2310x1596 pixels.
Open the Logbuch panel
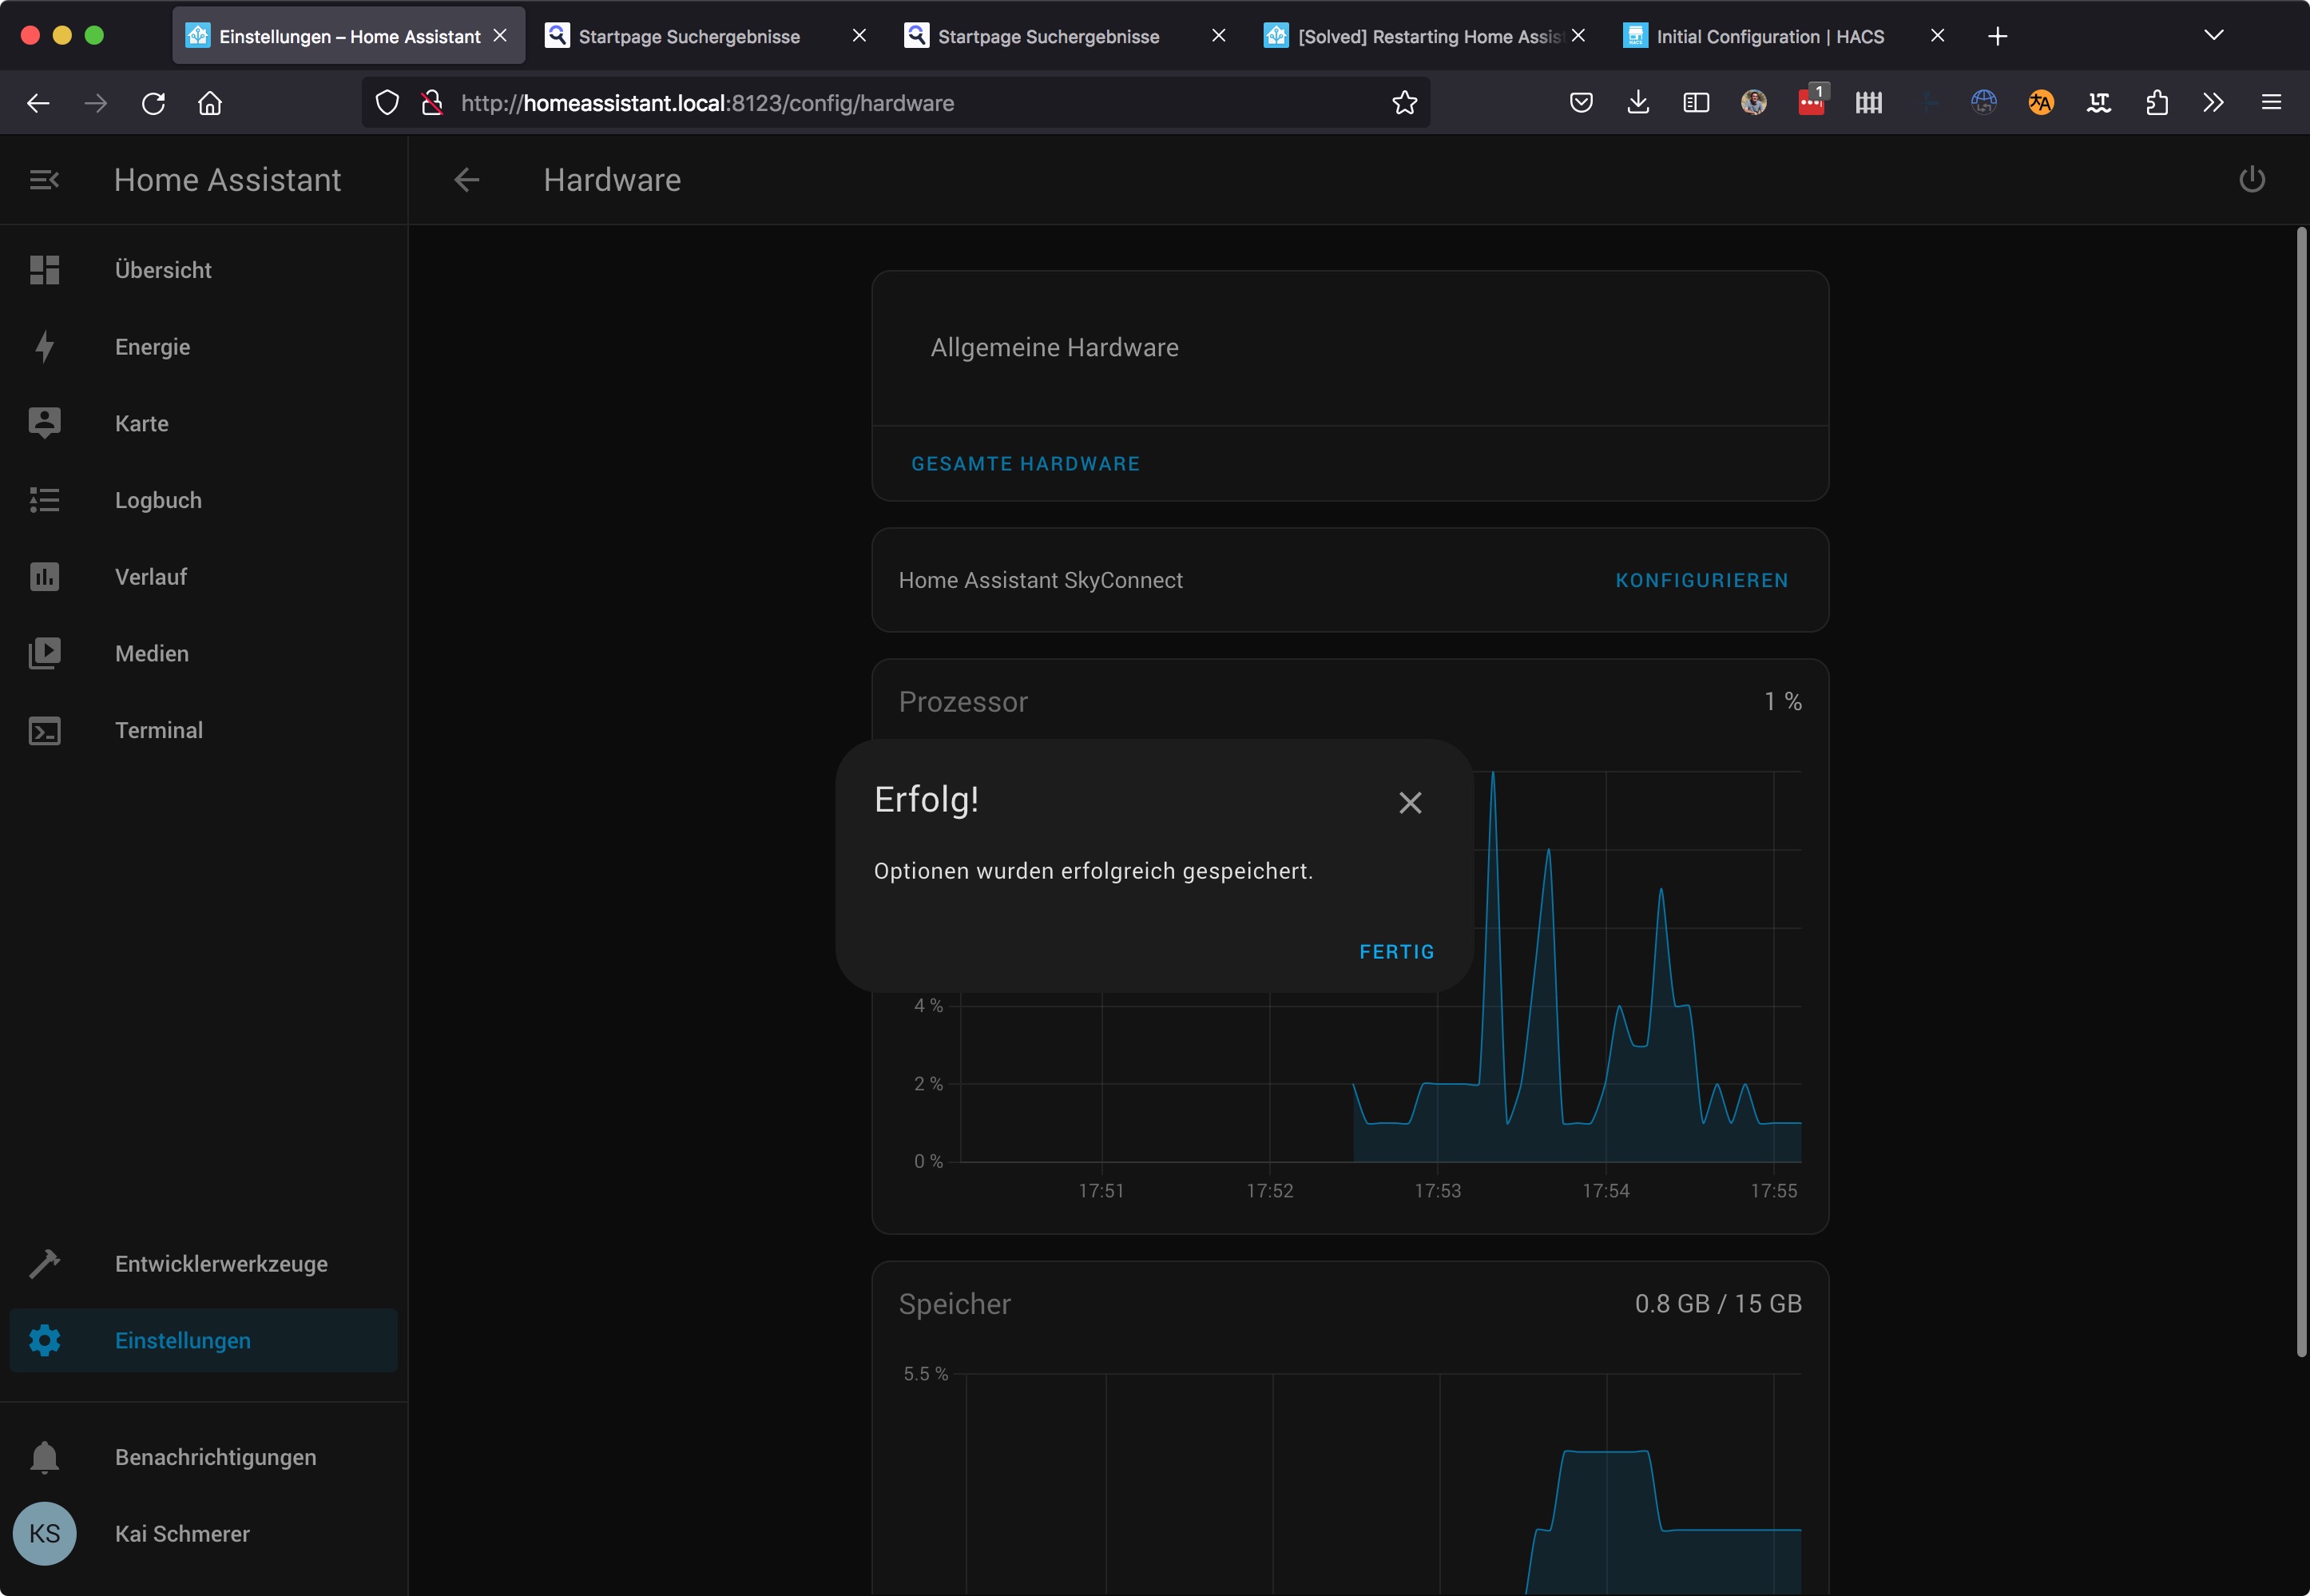[158, 500]
